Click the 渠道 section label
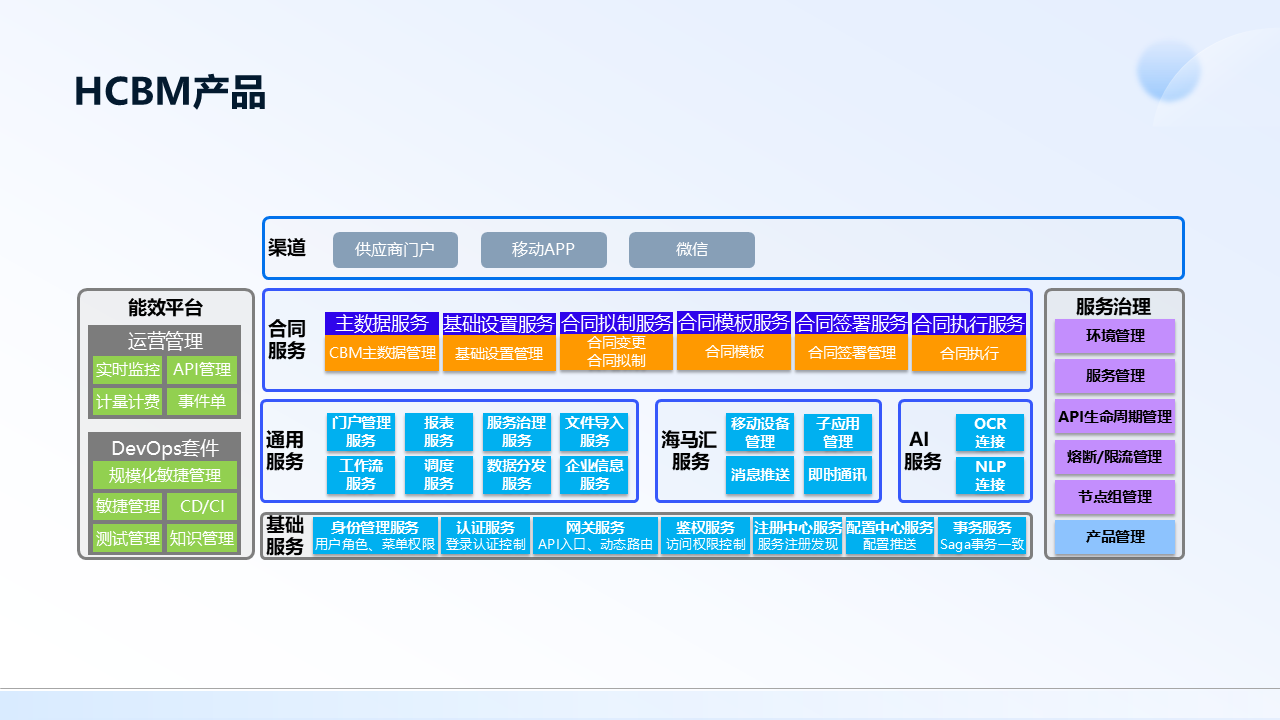Screen dimensions: 1280x720 click(287, 248)
